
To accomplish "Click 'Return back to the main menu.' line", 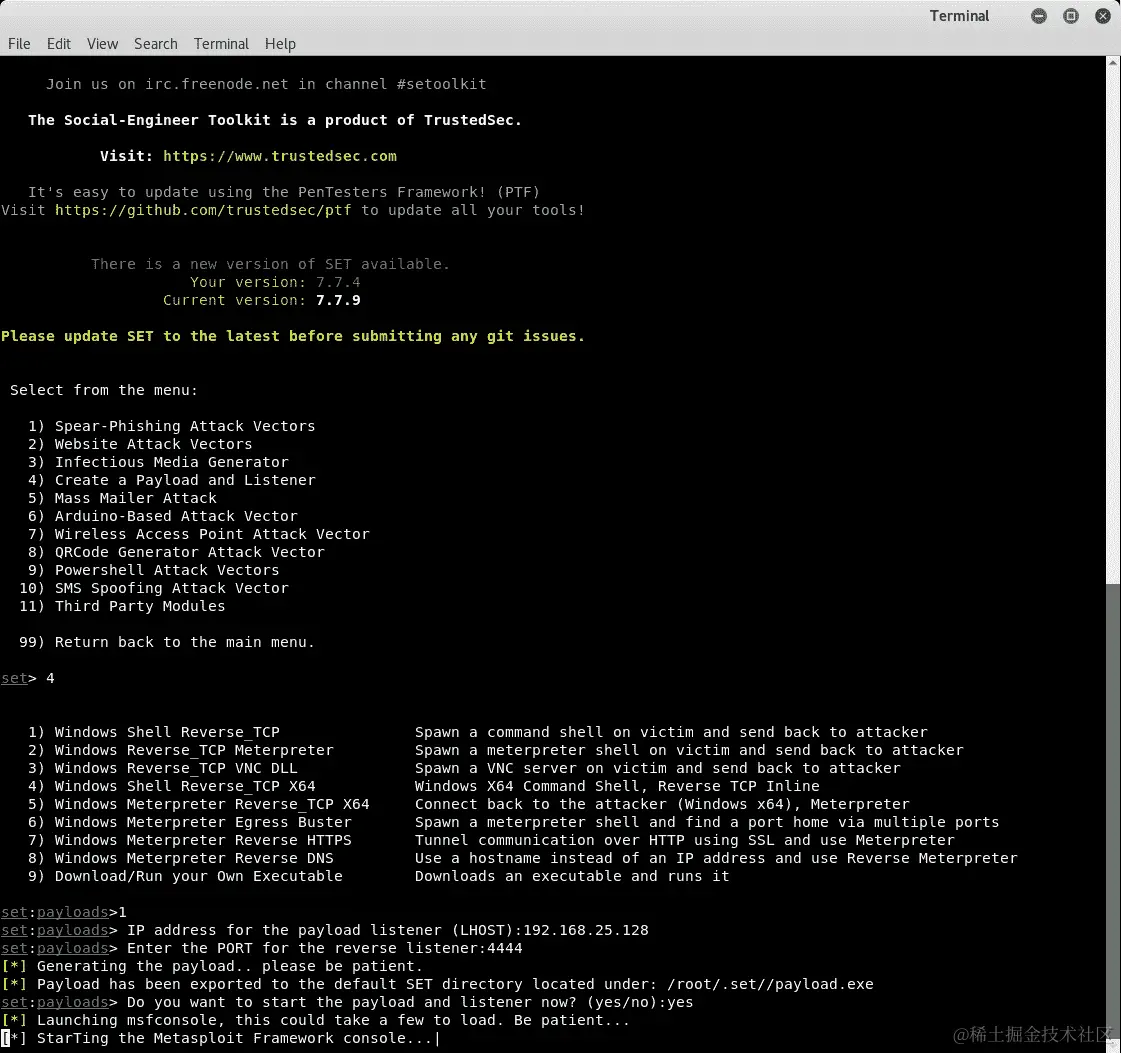I will pos(167,642).
